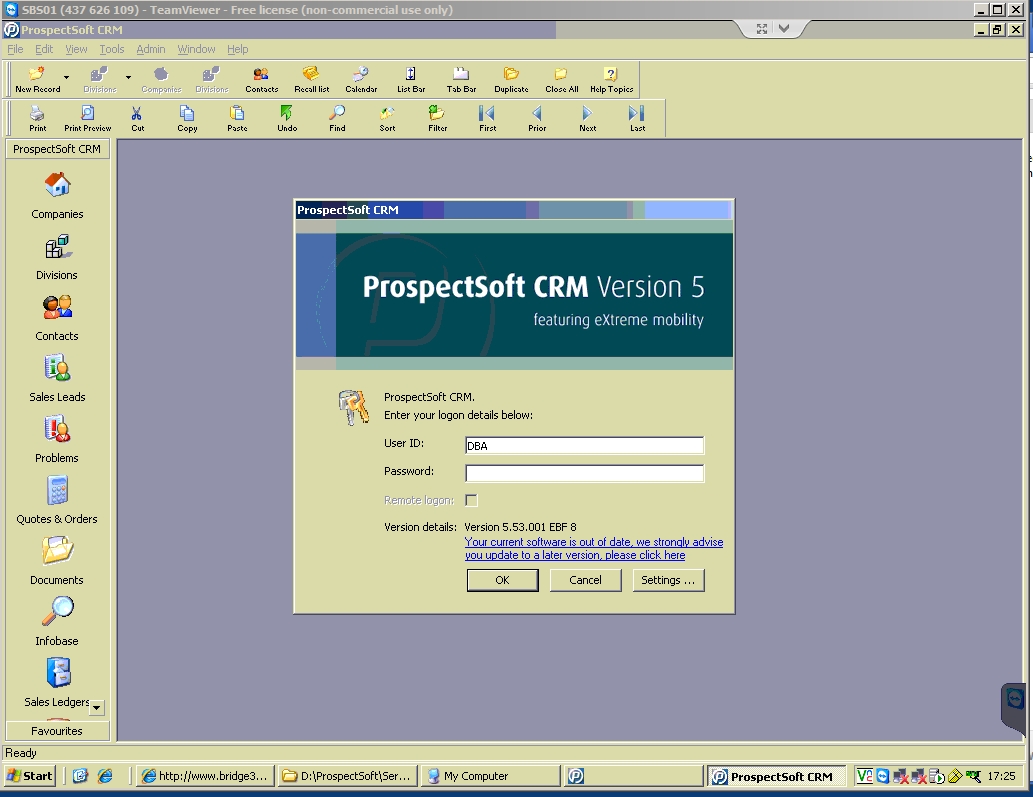Open Sales Ledgers from the sidebar

coord(57,683)
